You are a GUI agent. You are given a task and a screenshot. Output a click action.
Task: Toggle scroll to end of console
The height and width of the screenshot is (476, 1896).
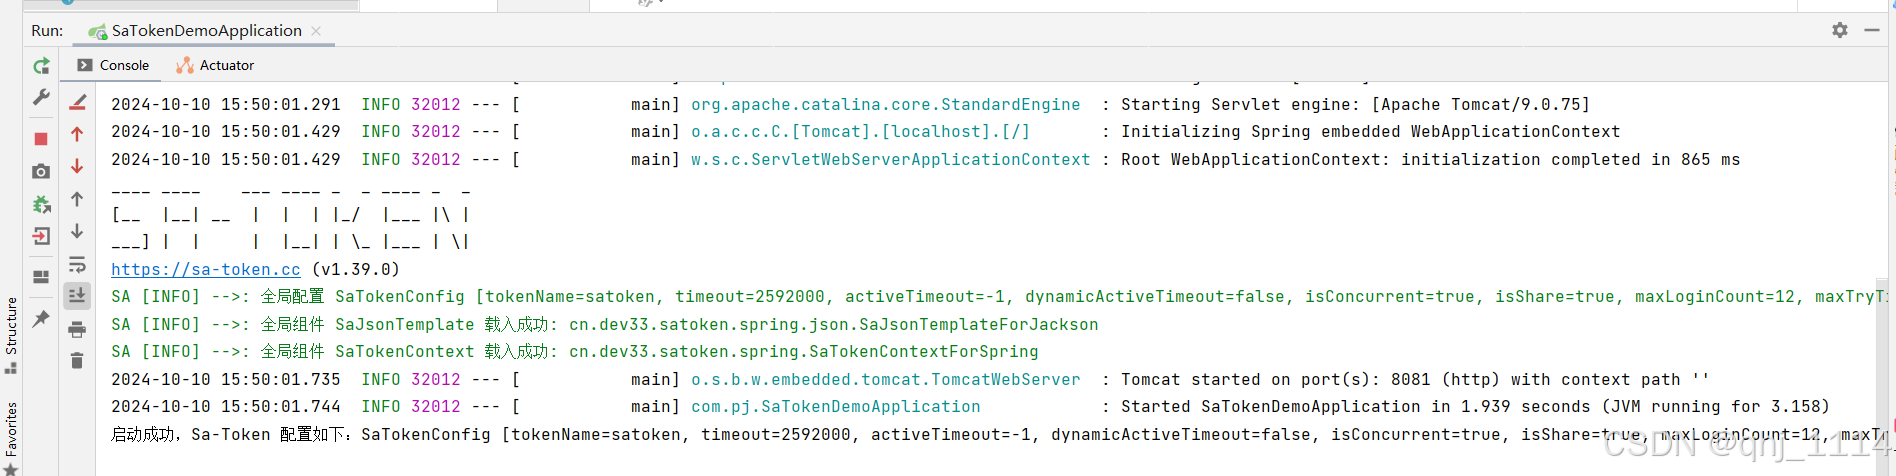pos(77,296)
